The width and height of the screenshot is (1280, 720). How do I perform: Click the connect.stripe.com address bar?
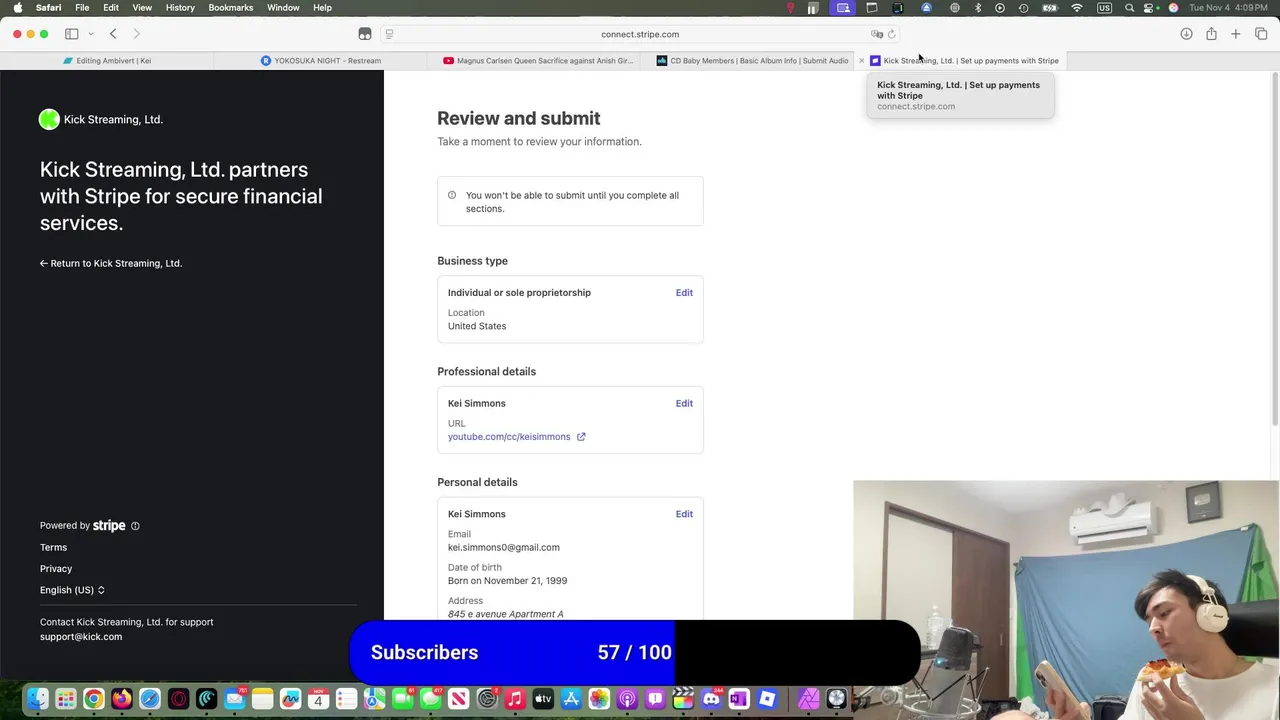[x=640, y=34]
